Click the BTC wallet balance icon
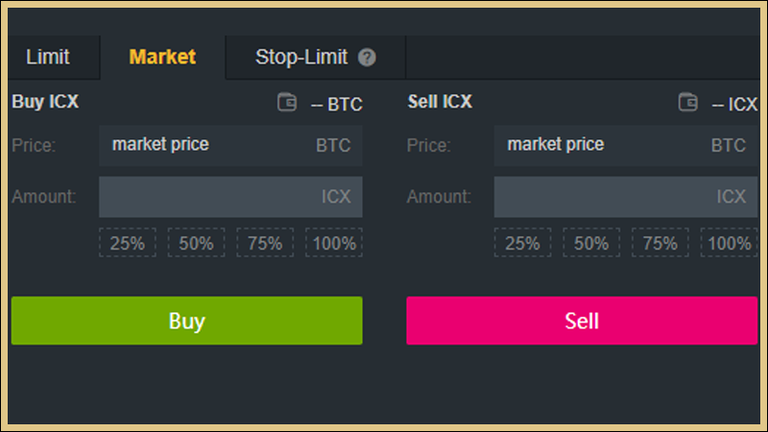The width and height of the screenshot is (768, 432). coord(287,102)
